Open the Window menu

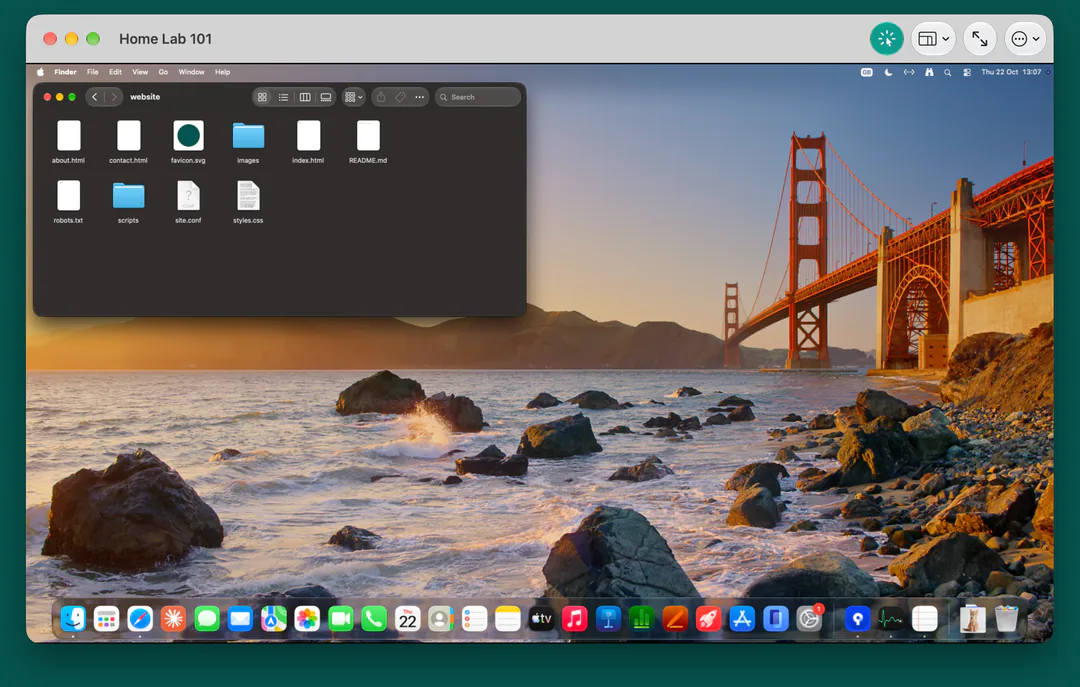coord(191,72)
